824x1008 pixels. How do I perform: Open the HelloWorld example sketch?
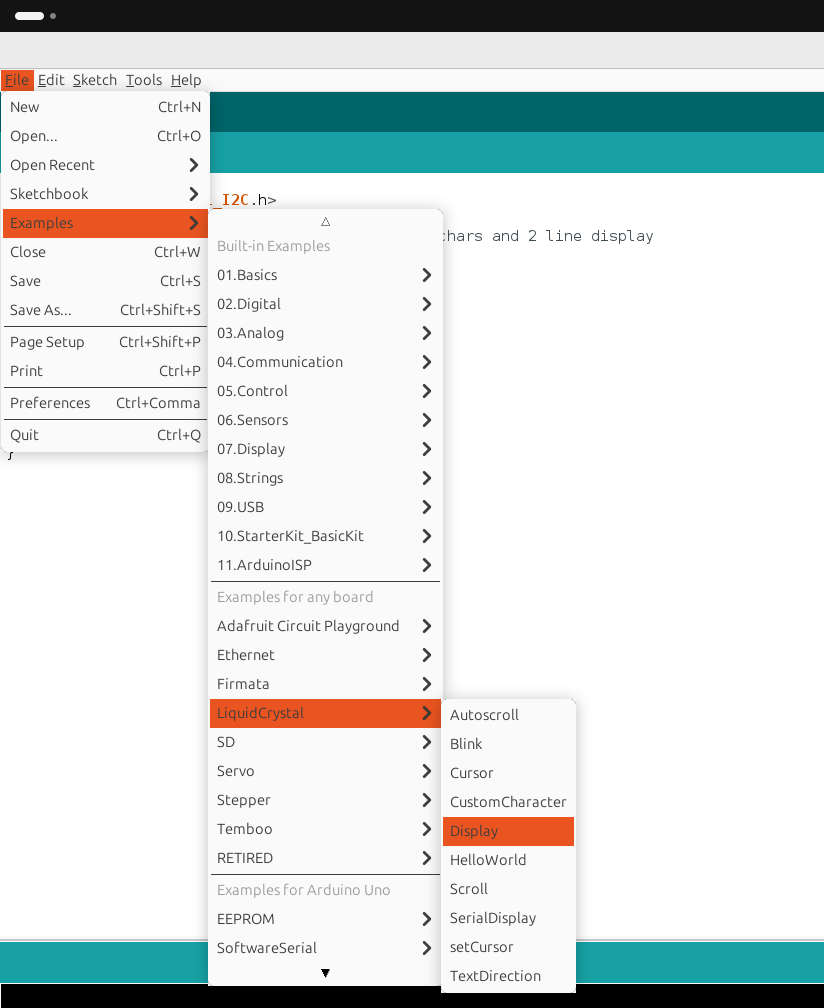(508, 860)
